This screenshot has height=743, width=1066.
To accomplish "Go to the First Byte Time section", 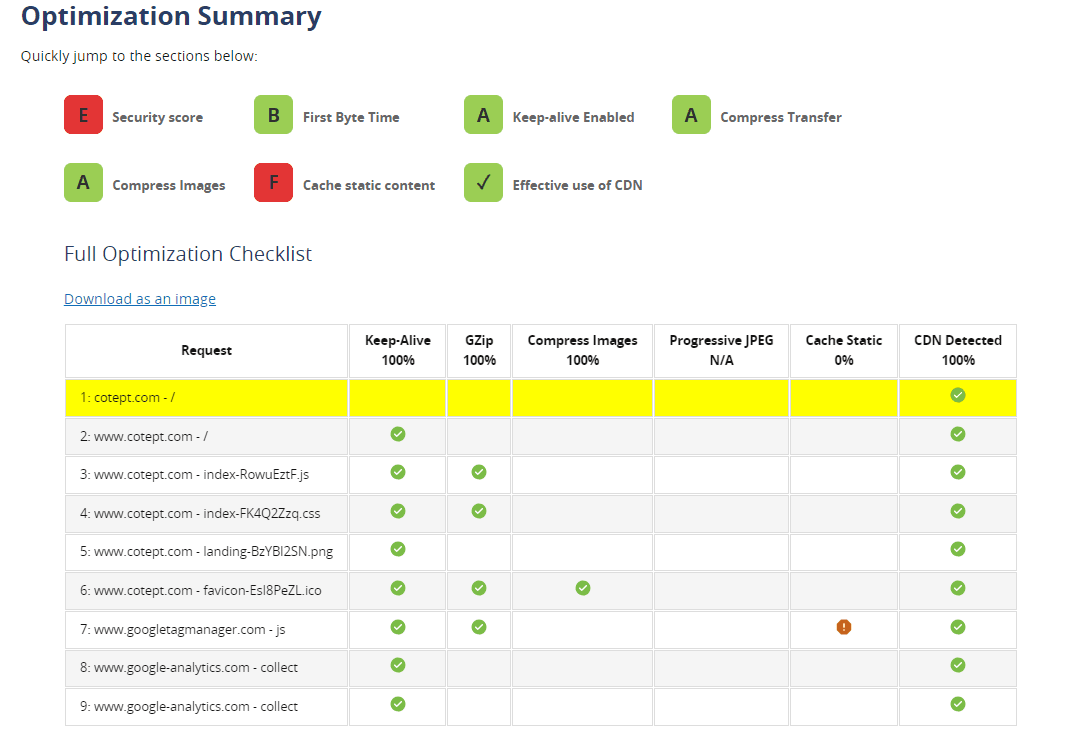I will pyautogui.click(x=350, y=117).
